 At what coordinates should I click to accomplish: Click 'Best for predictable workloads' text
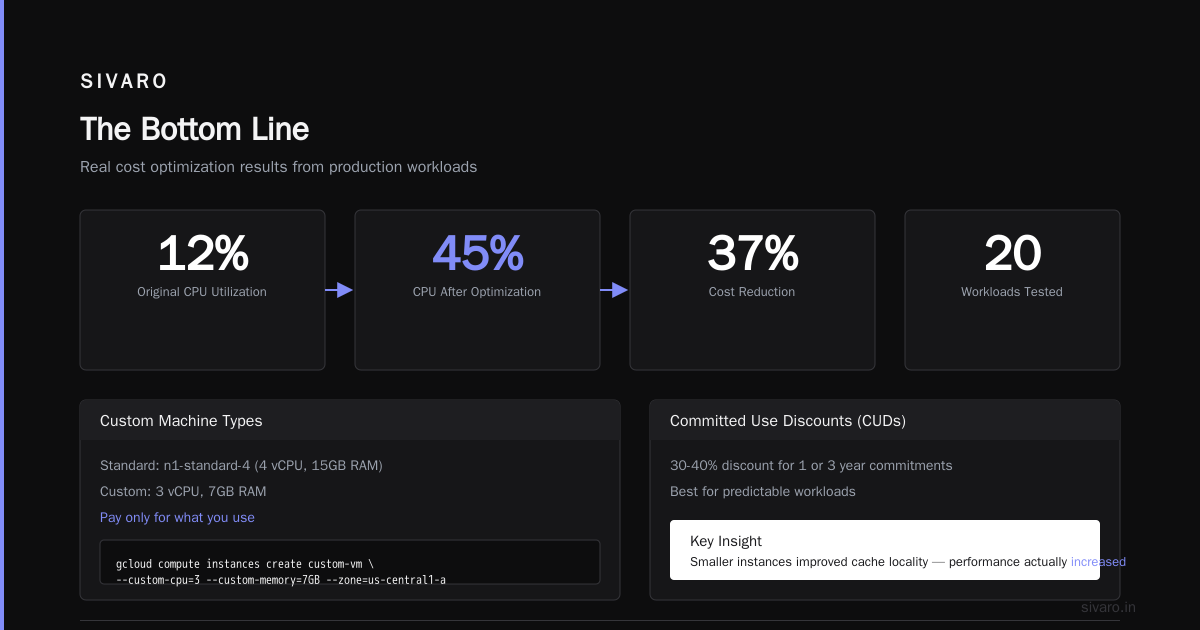[763, 492]
